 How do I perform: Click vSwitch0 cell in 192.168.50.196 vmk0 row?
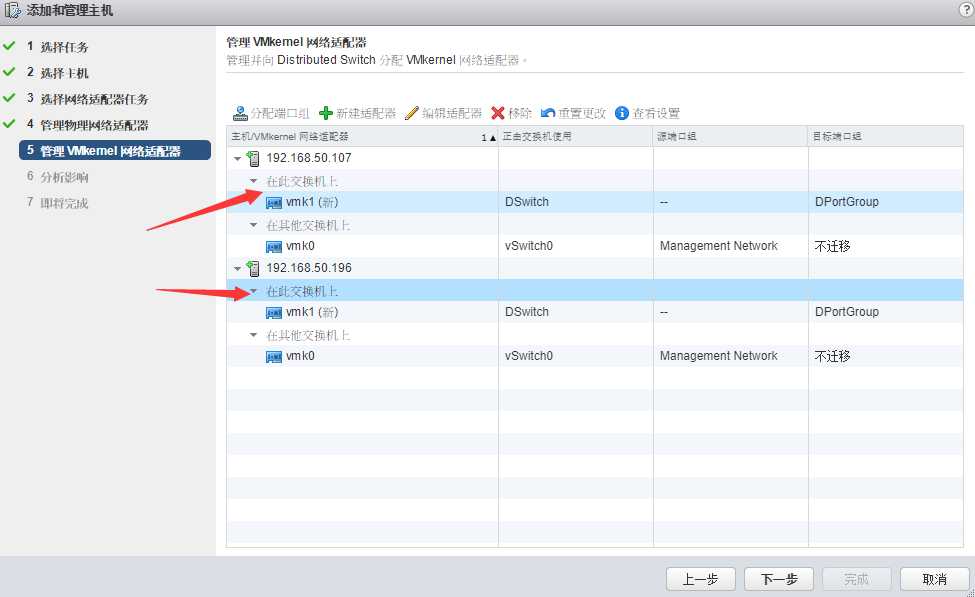(529, 356)
